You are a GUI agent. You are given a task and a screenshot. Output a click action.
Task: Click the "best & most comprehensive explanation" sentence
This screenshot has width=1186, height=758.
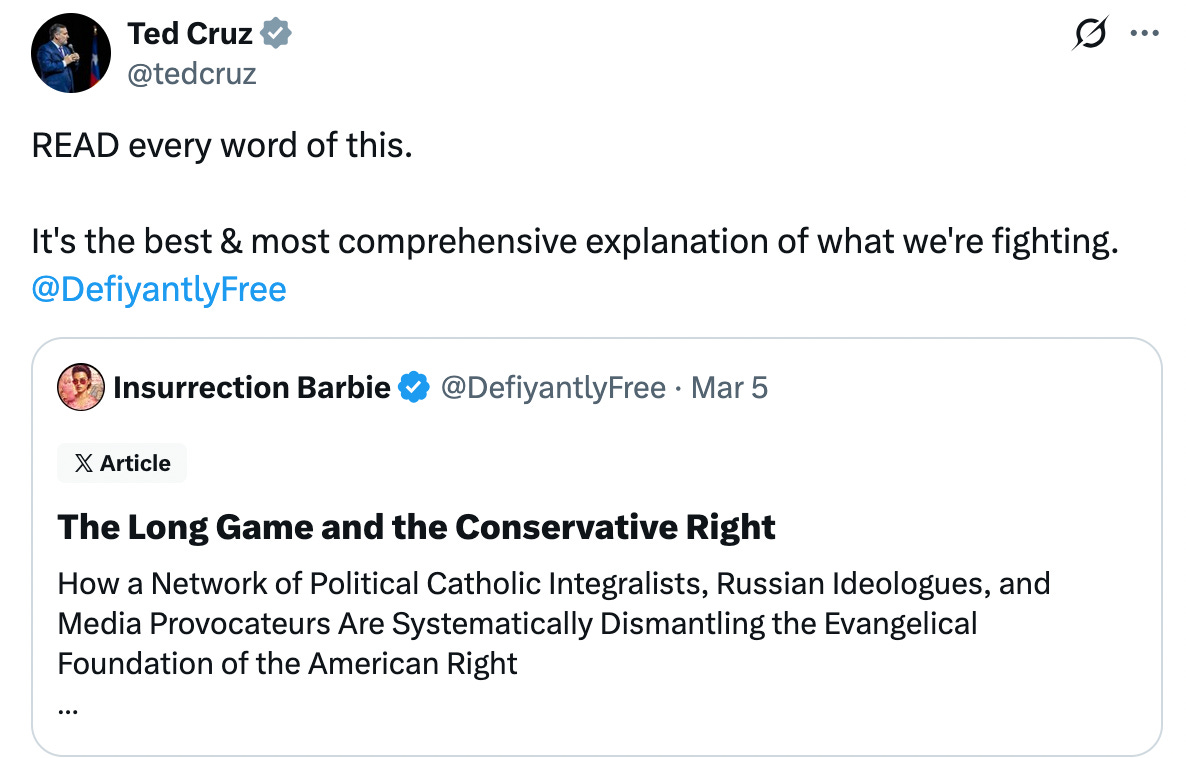pos(573,242)
